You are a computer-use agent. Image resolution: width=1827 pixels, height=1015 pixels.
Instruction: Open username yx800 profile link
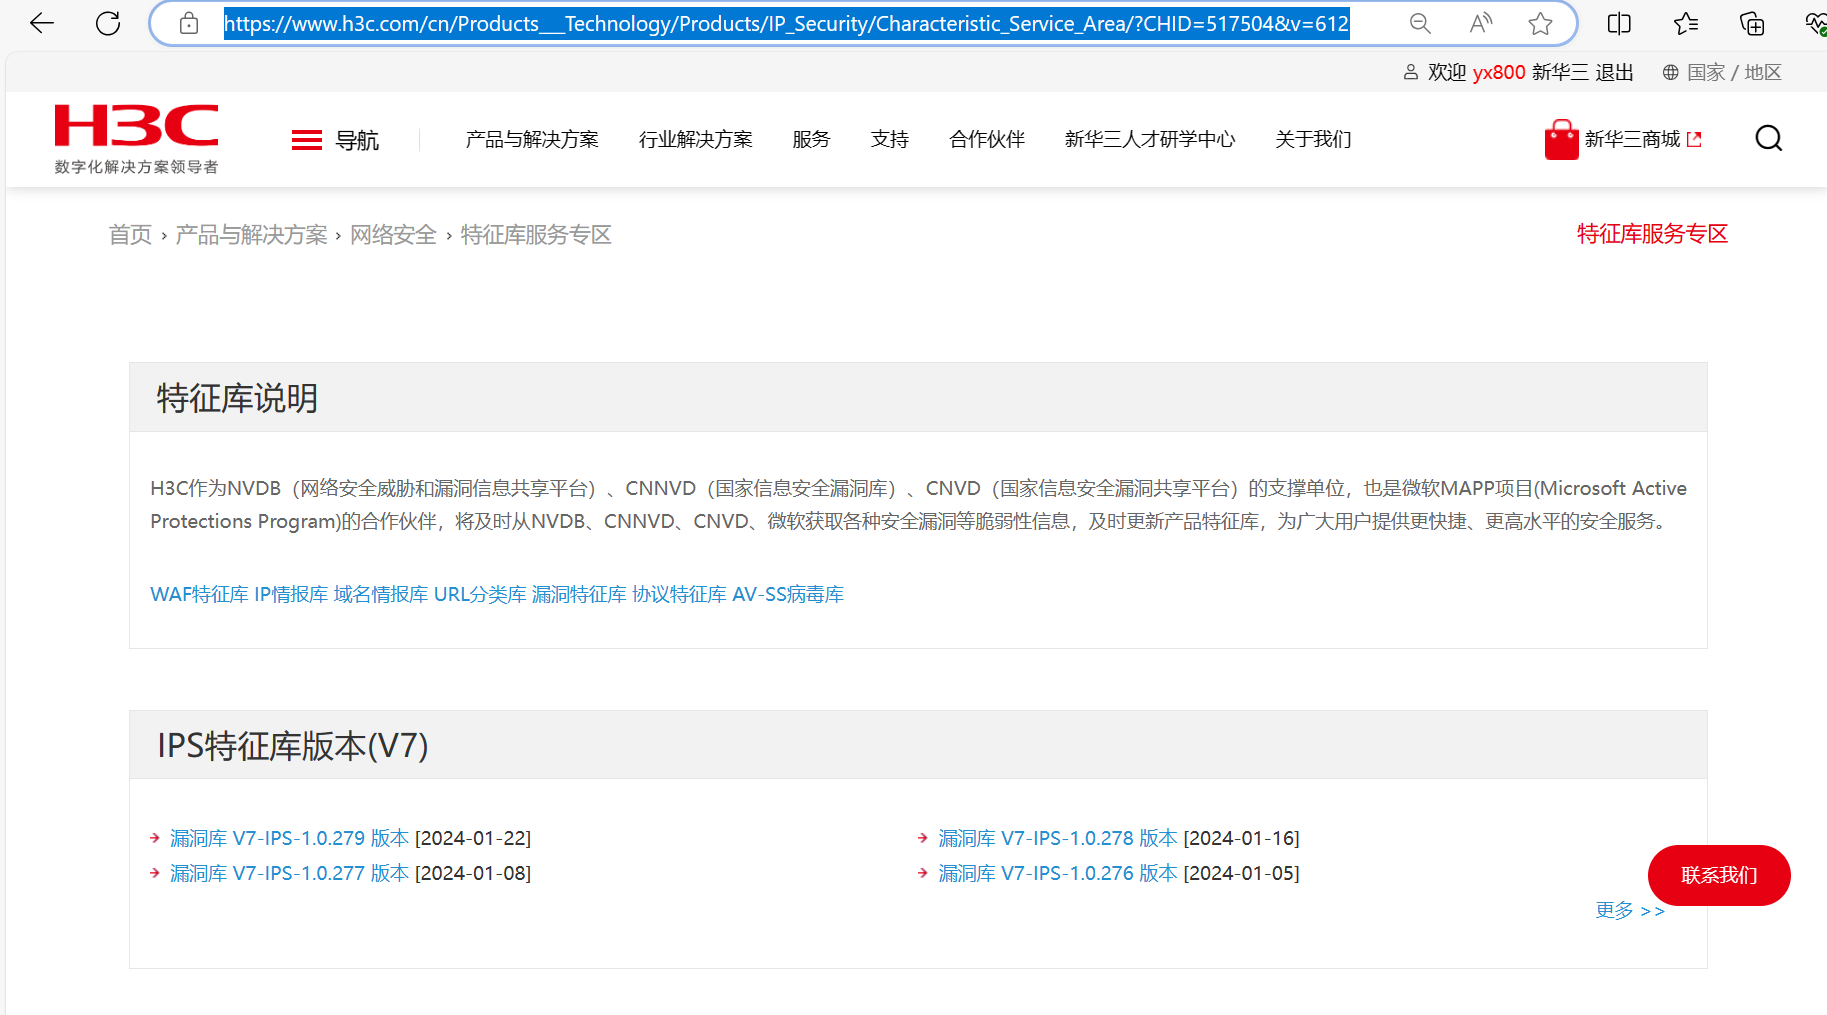point(1499,72)
